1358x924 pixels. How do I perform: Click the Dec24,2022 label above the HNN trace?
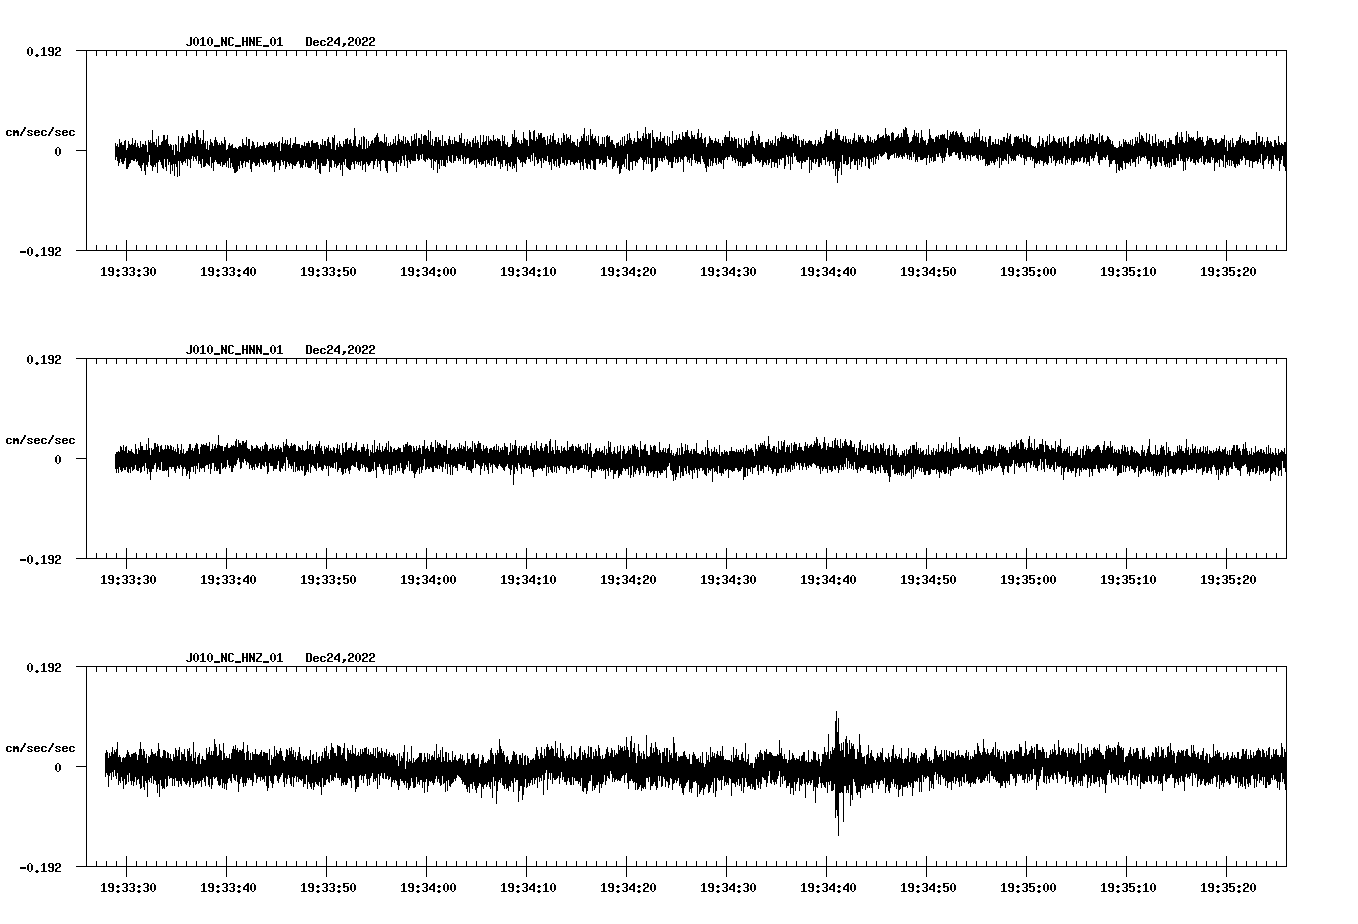341,349
